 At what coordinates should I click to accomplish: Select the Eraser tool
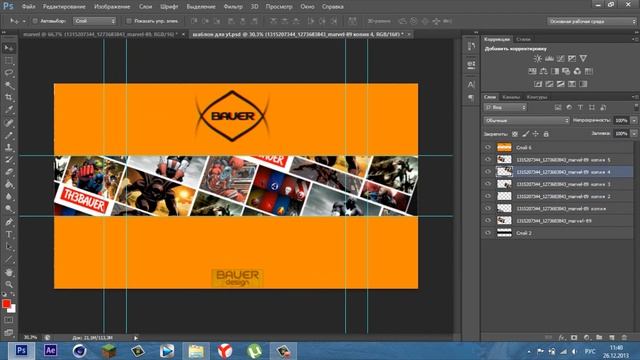(9, 172)
